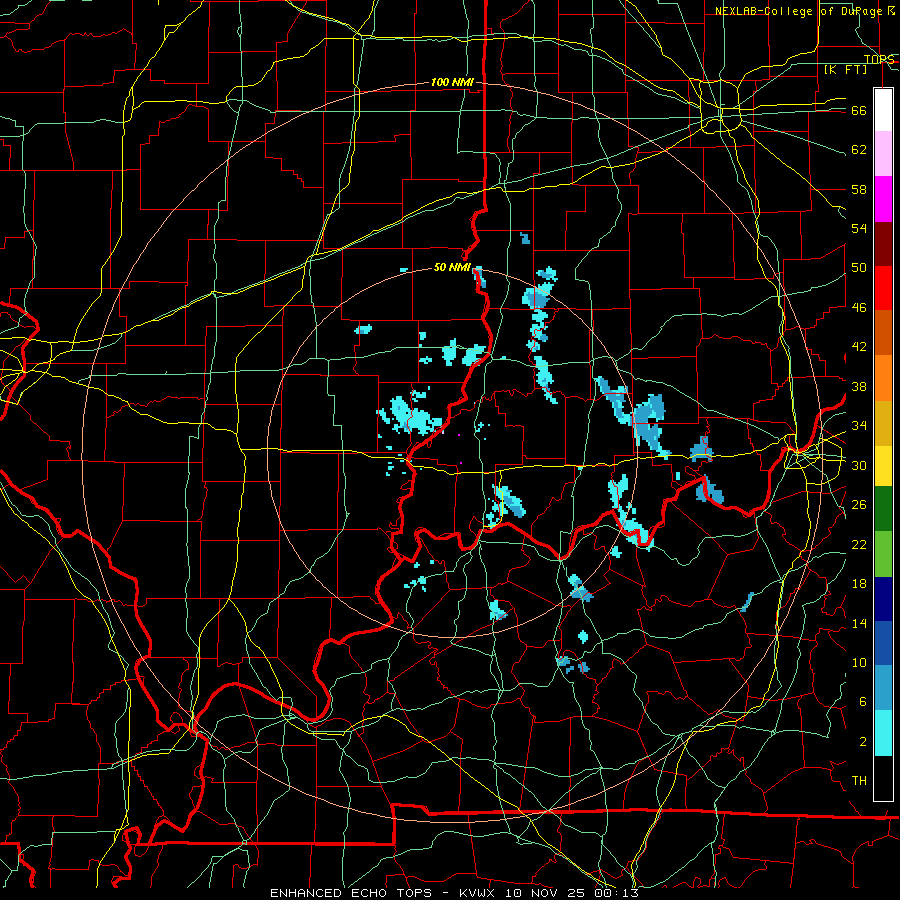Click the legend value "42"
This screenshot has width=900, height=900.
tap(859, 347)
